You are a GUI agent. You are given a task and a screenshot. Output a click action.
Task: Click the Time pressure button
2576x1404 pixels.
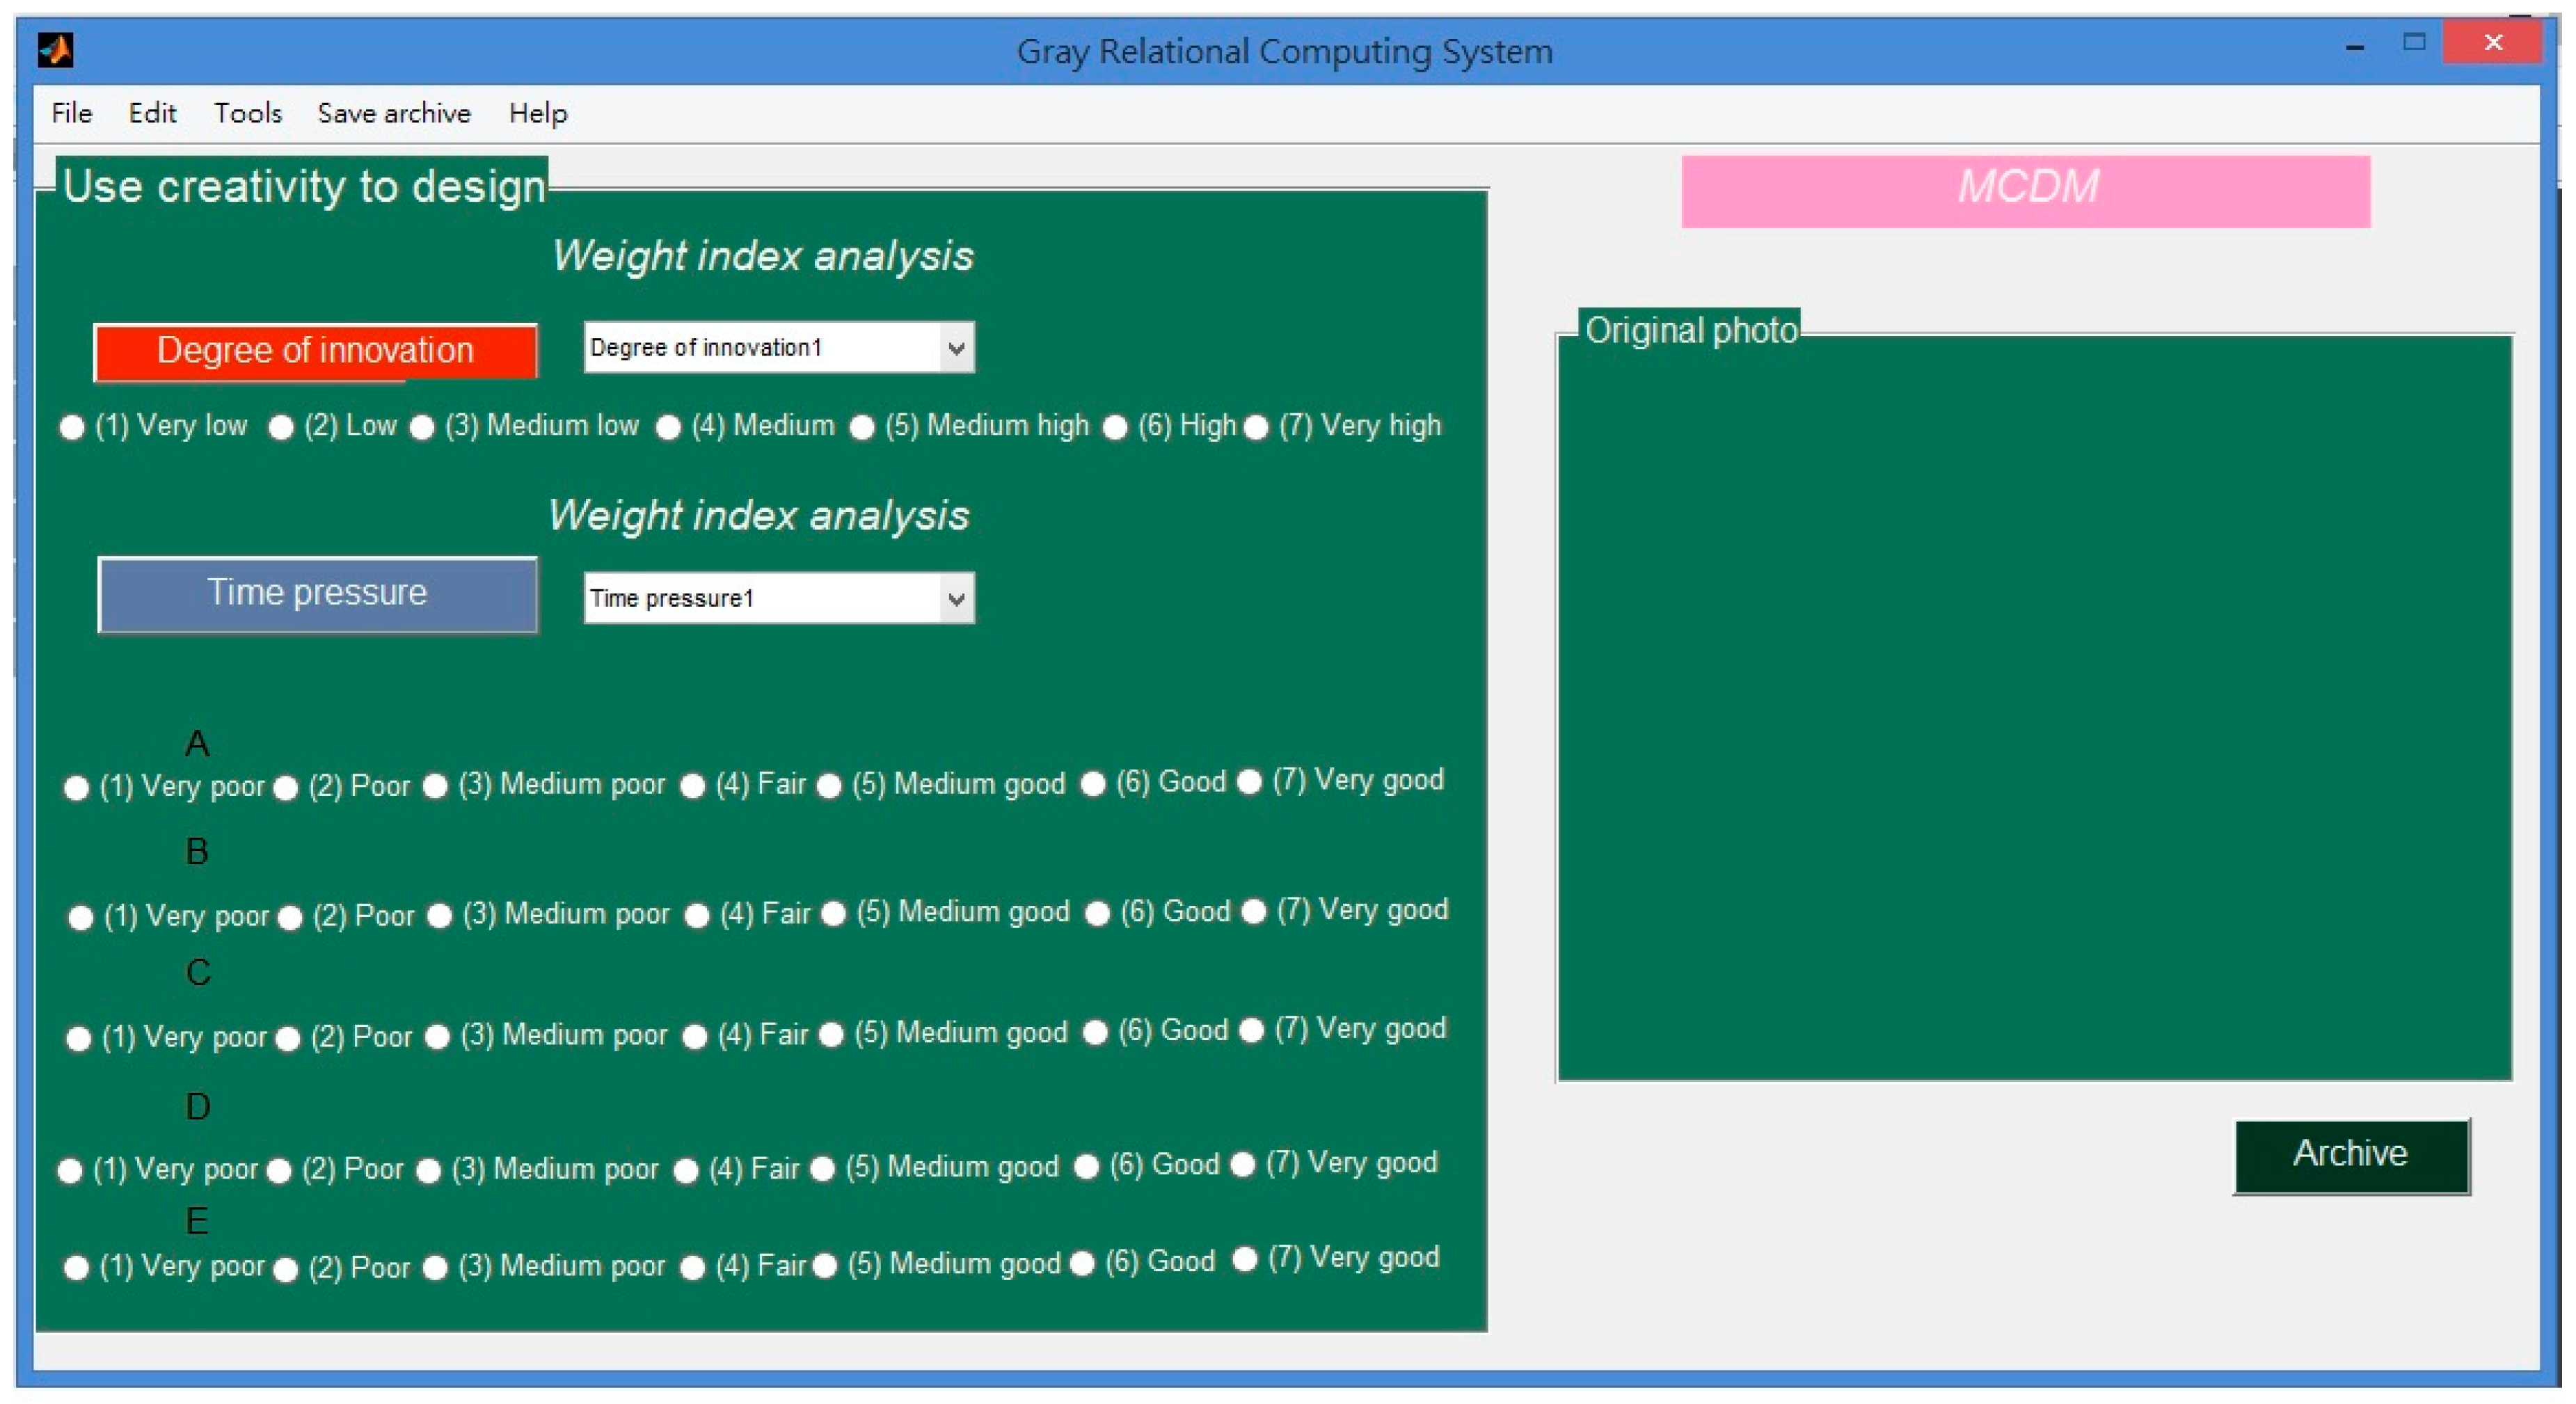point(317,594)
